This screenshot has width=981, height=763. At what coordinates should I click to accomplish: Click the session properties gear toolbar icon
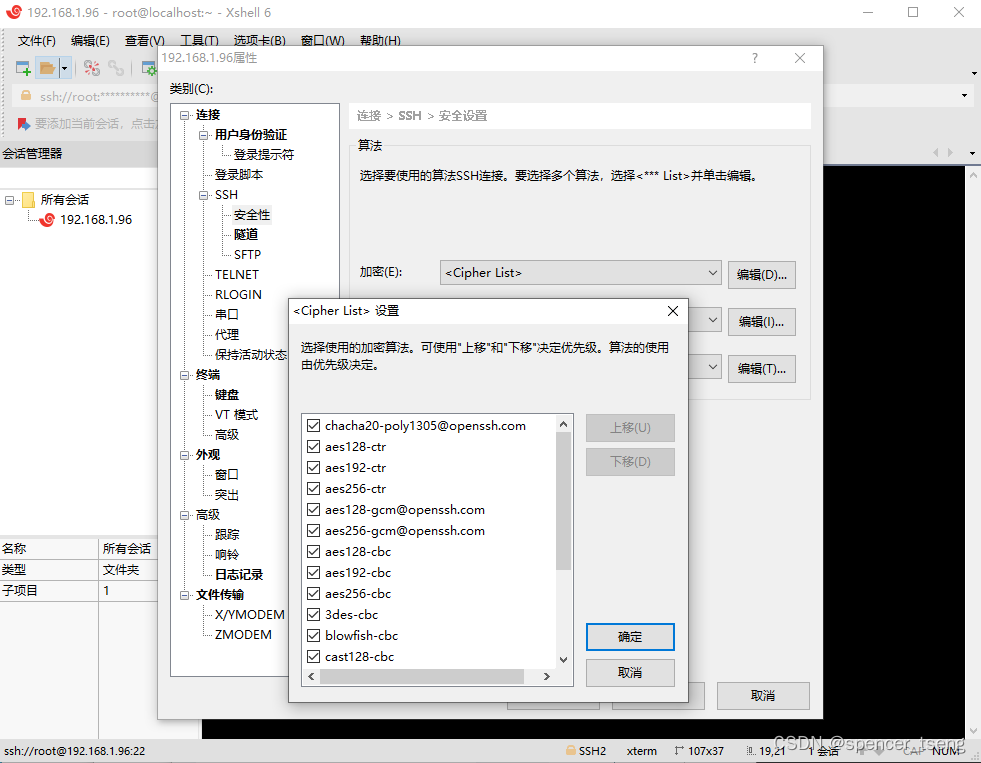[x=148, y=68]
